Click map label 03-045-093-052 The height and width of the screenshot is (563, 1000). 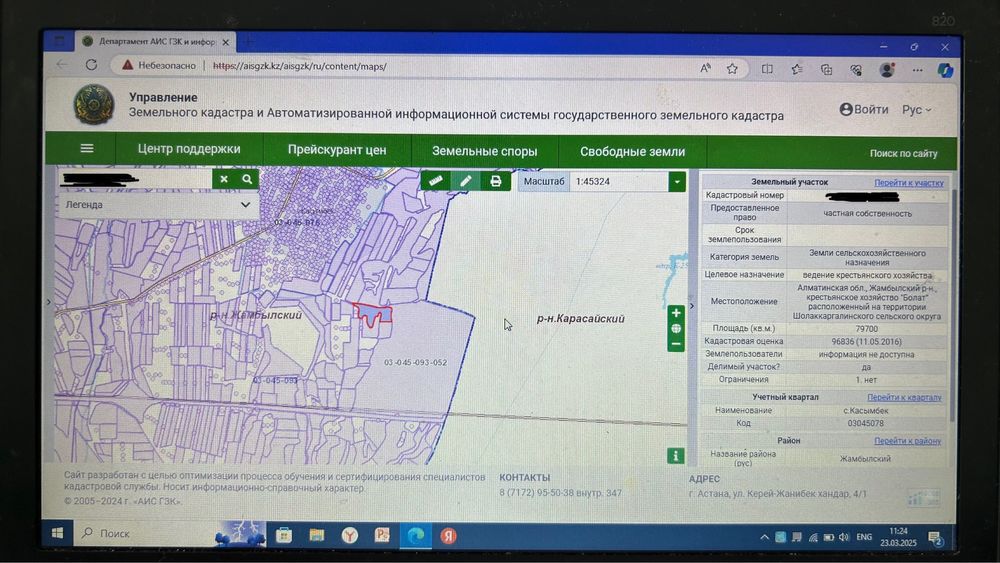pos(415,362)
